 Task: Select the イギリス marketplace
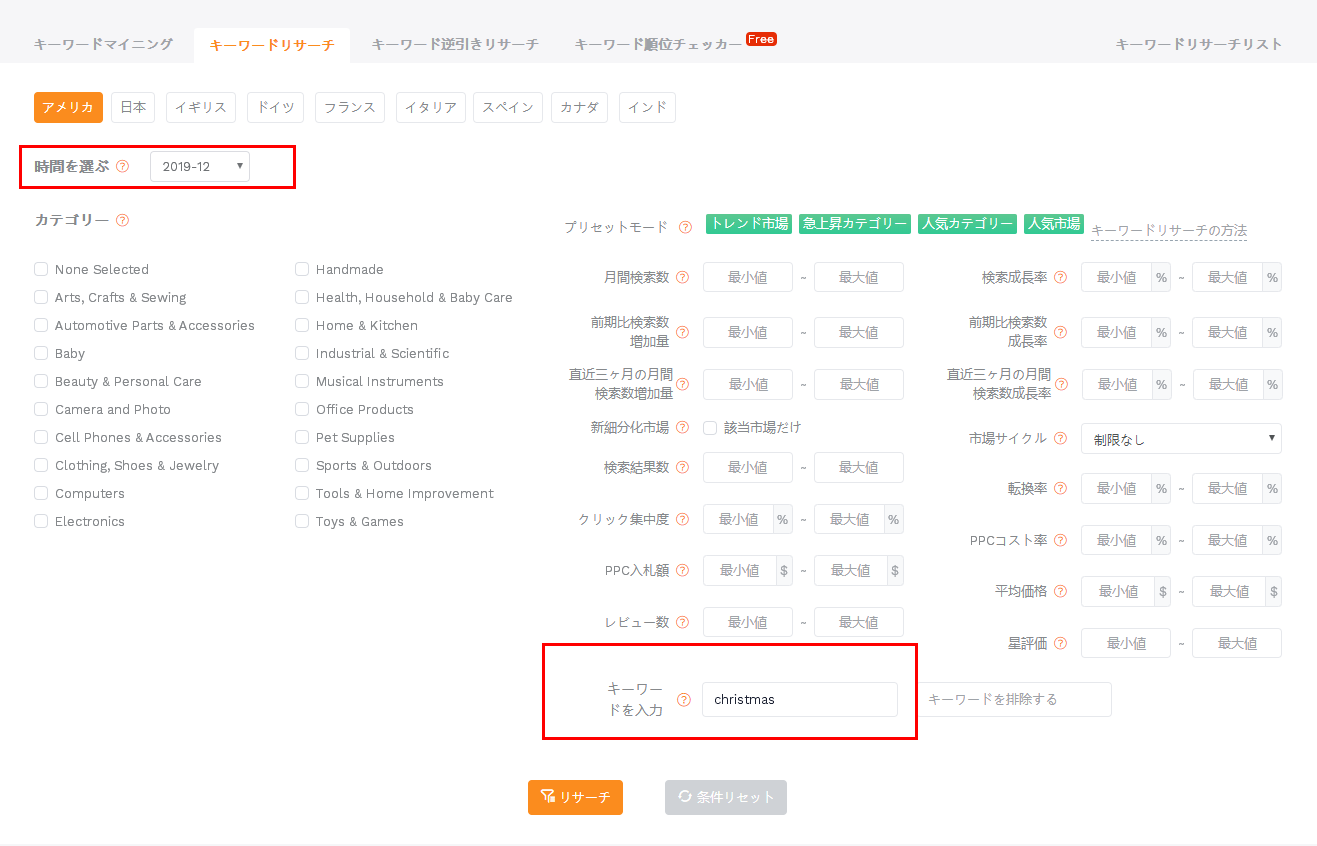(201, 107)
